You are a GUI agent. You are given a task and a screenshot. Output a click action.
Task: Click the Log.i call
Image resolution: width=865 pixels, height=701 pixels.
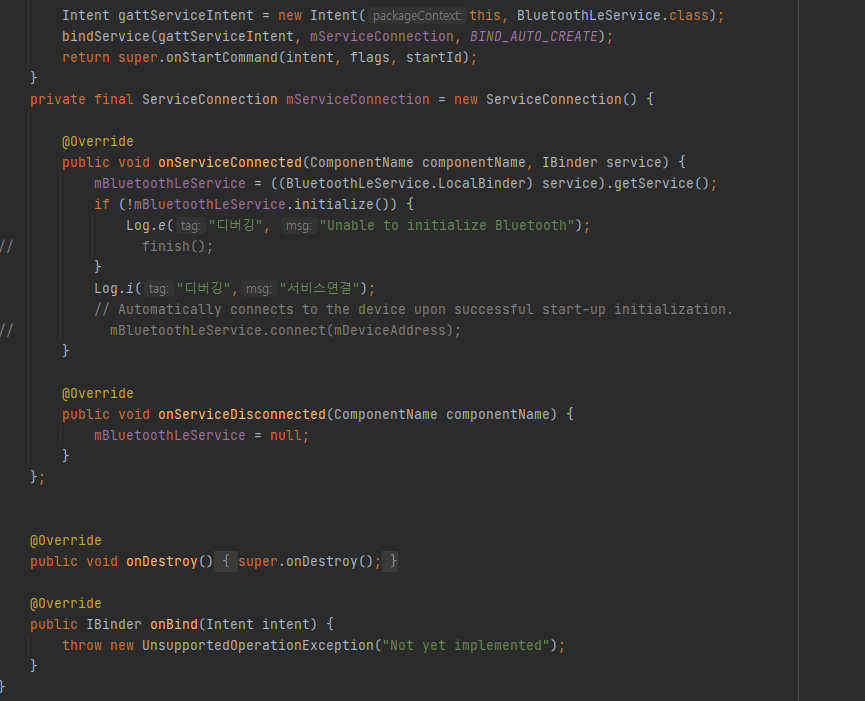(114, 288)
